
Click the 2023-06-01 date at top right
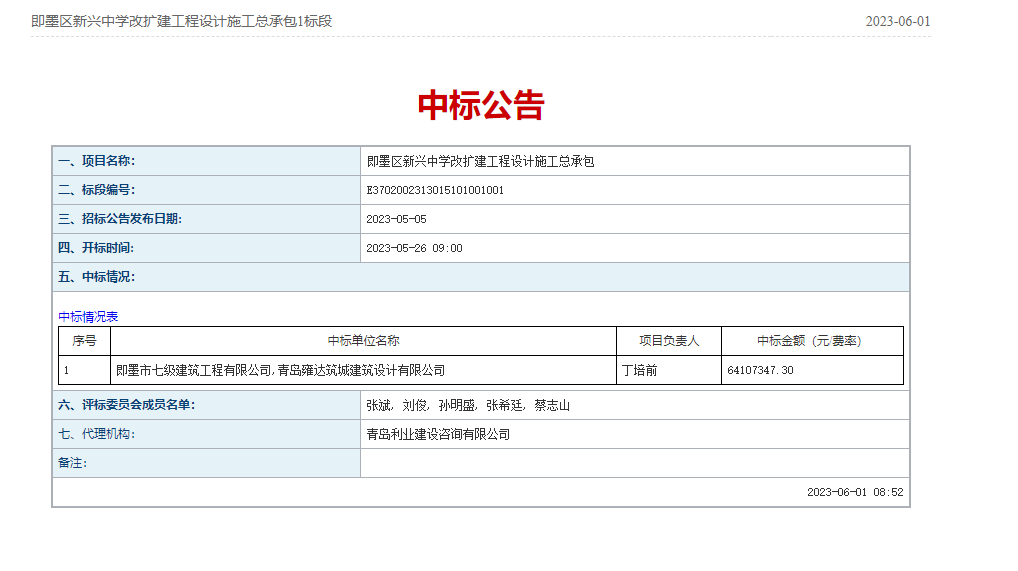click(897, 21)
